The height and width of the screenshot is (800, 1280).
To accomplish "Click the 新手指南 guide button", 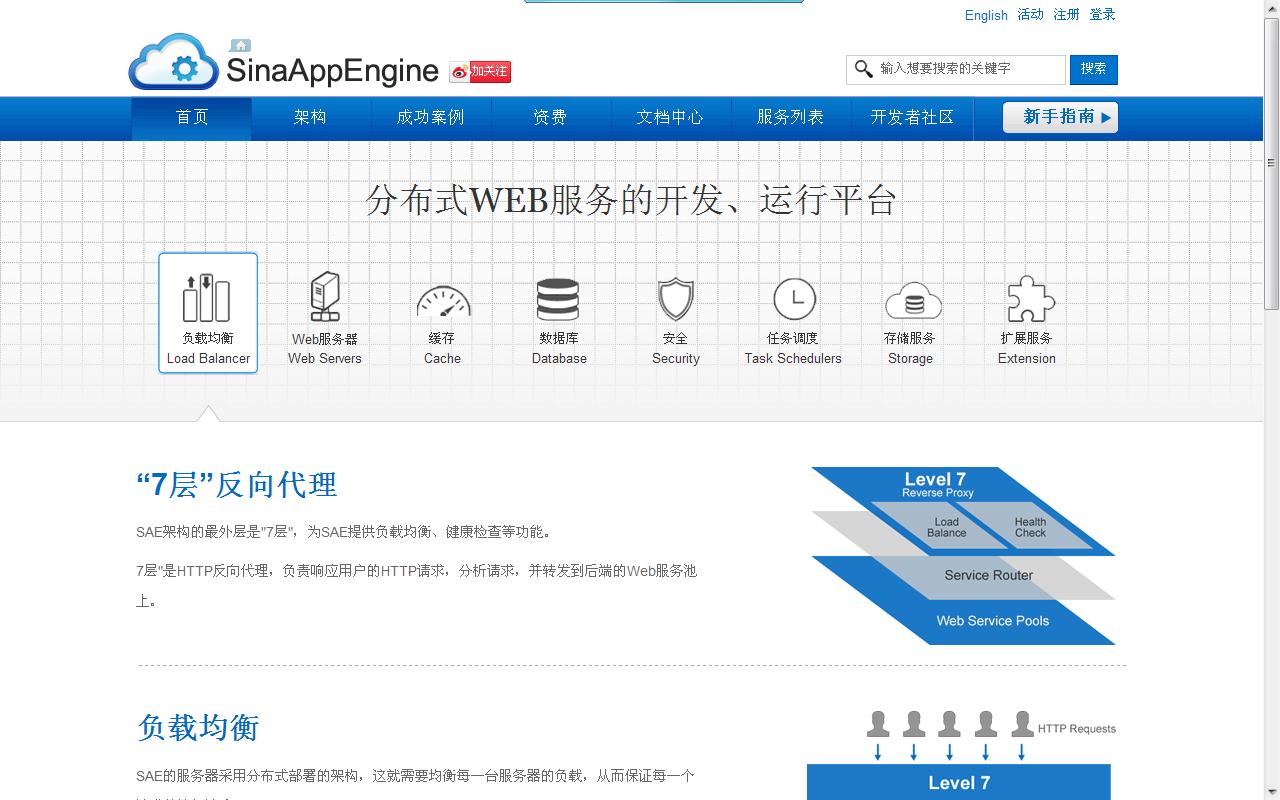I will coord(1060,117).
